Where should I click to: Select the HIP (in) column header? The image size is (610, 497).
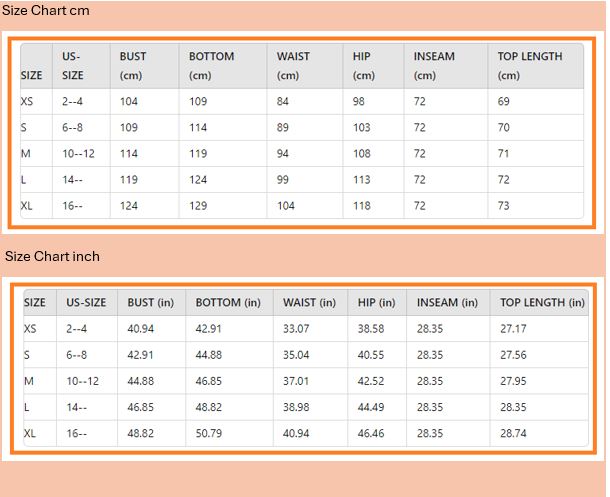pyautogui.click(x=377, y=302)
